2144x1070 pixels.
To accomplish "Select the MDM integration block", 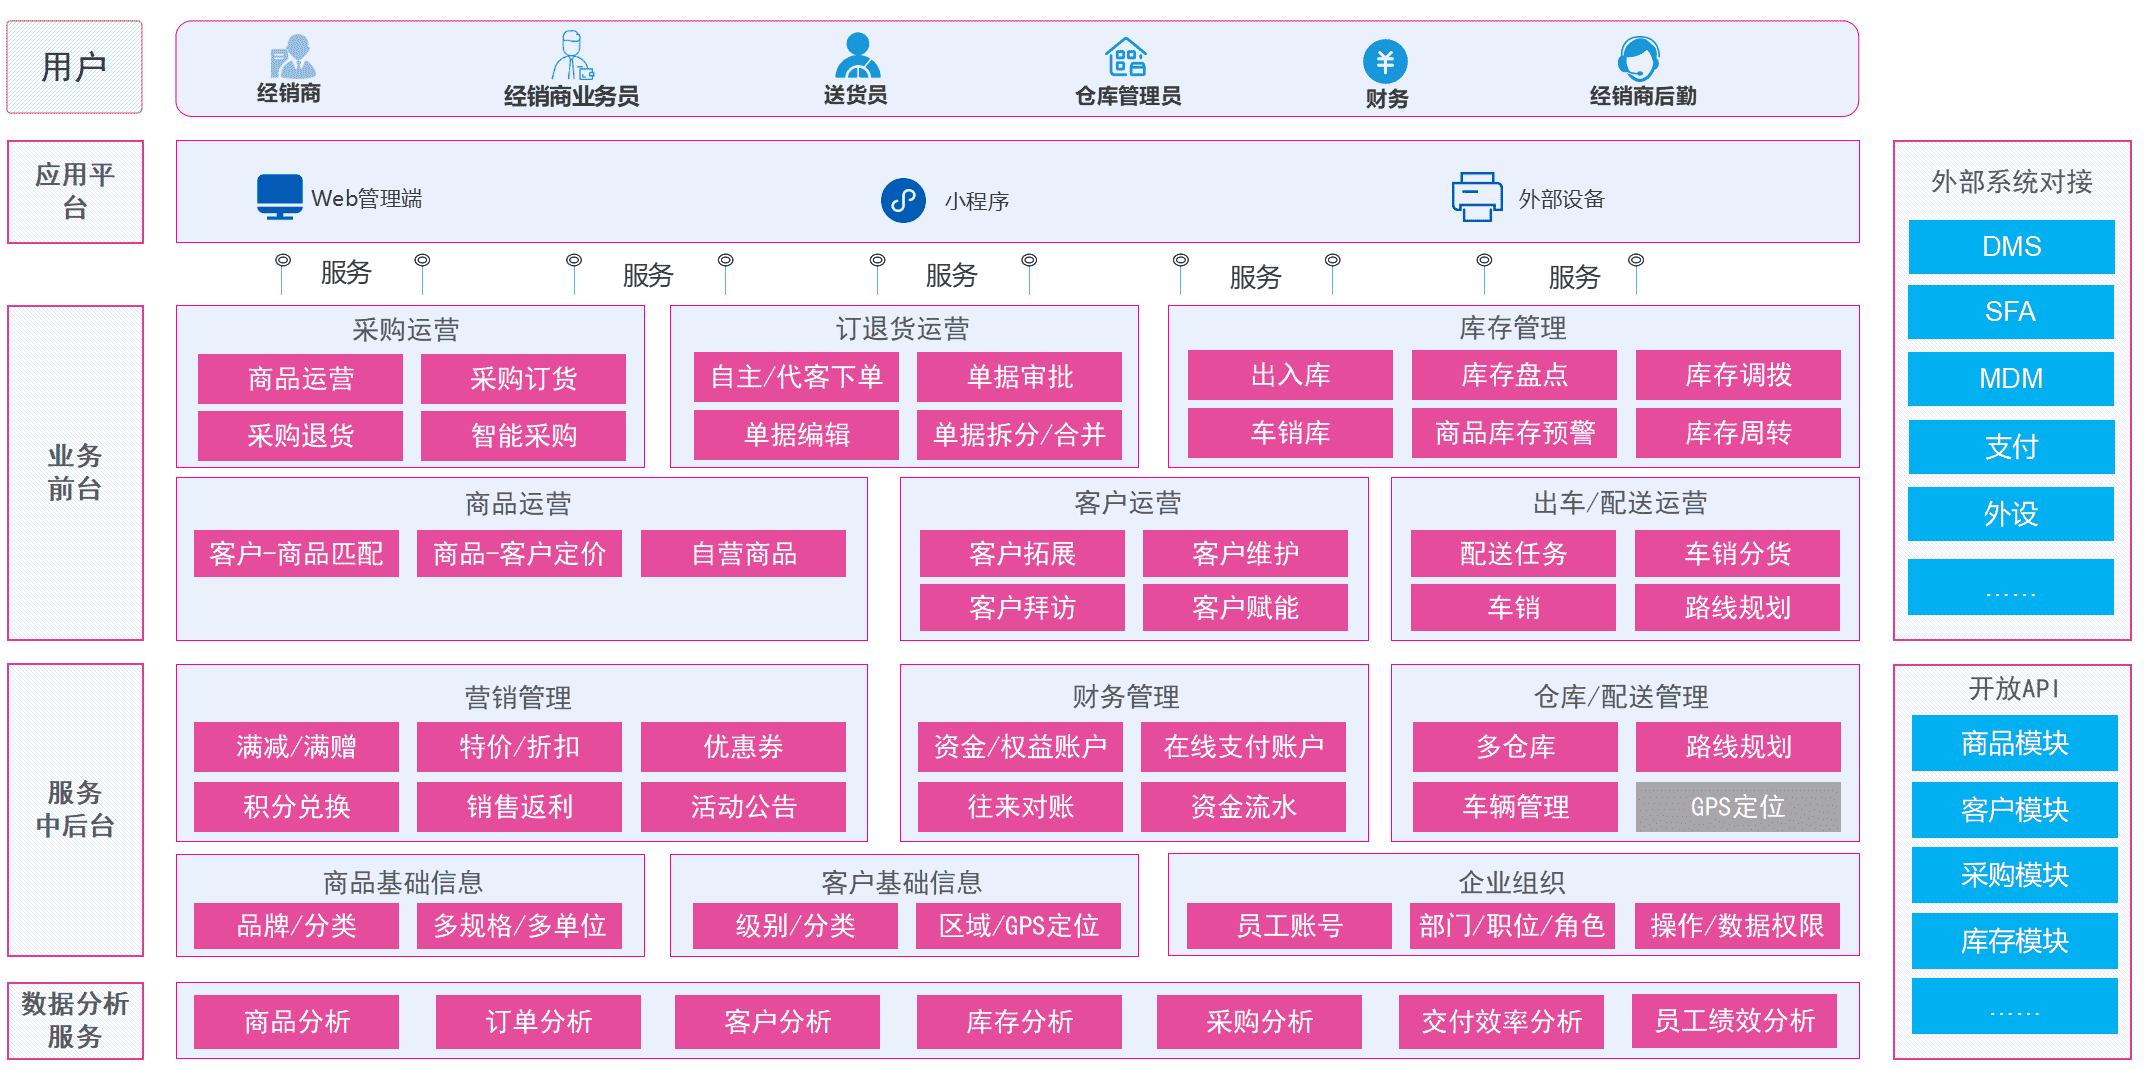I will point(2010,379).
